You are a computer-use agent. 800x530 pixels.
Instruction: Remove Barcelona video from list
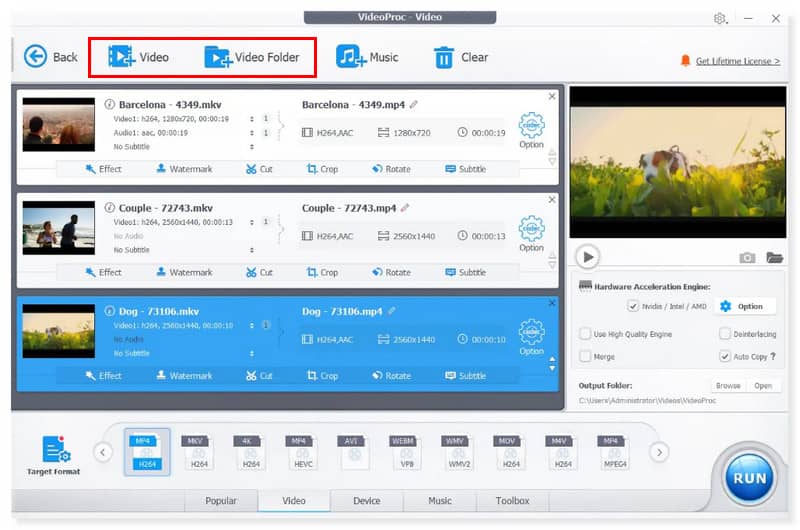tap(552, 96)
